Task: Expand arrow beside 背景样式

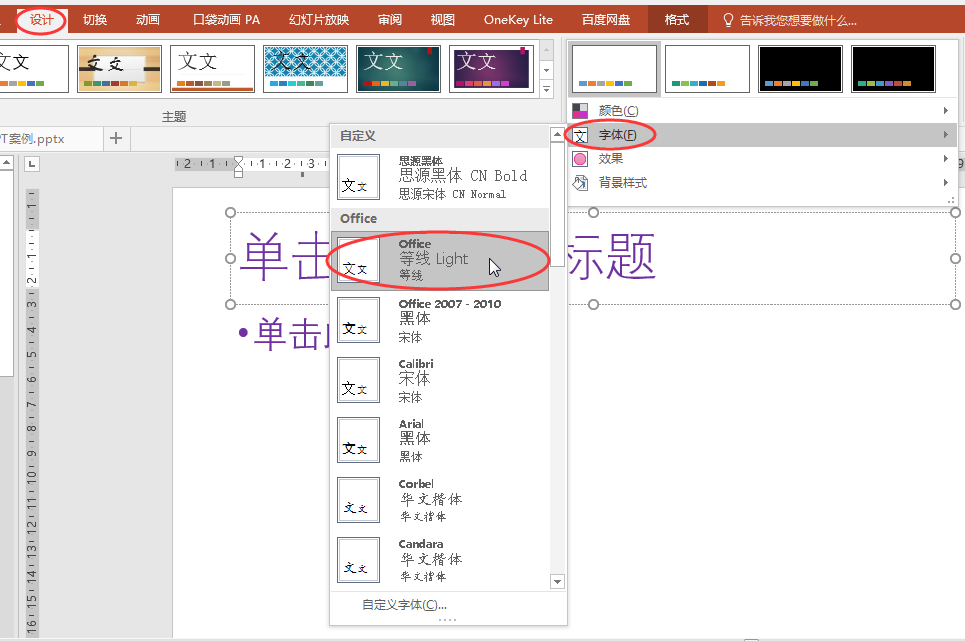Action: click(x=945, y=183)
